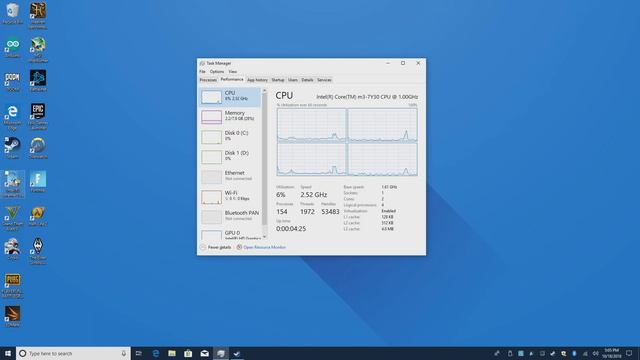The height and width of the screenshot is (360, 640).
Task: Open the Arduino desktop shortcut
Action: 12,47
